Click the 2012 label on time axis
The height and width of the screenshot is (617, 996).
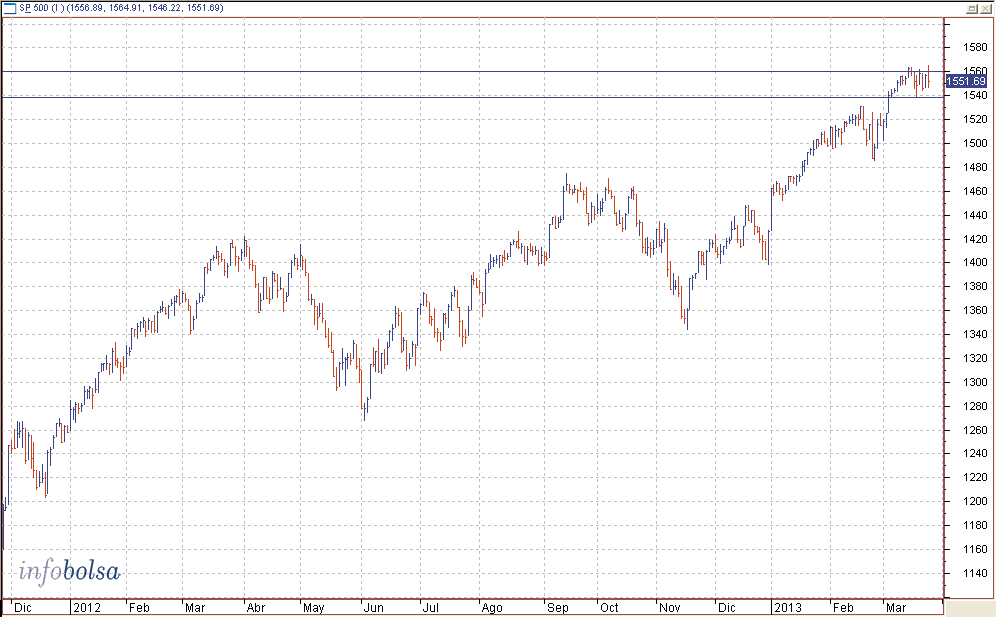click(x=86, y=607)
